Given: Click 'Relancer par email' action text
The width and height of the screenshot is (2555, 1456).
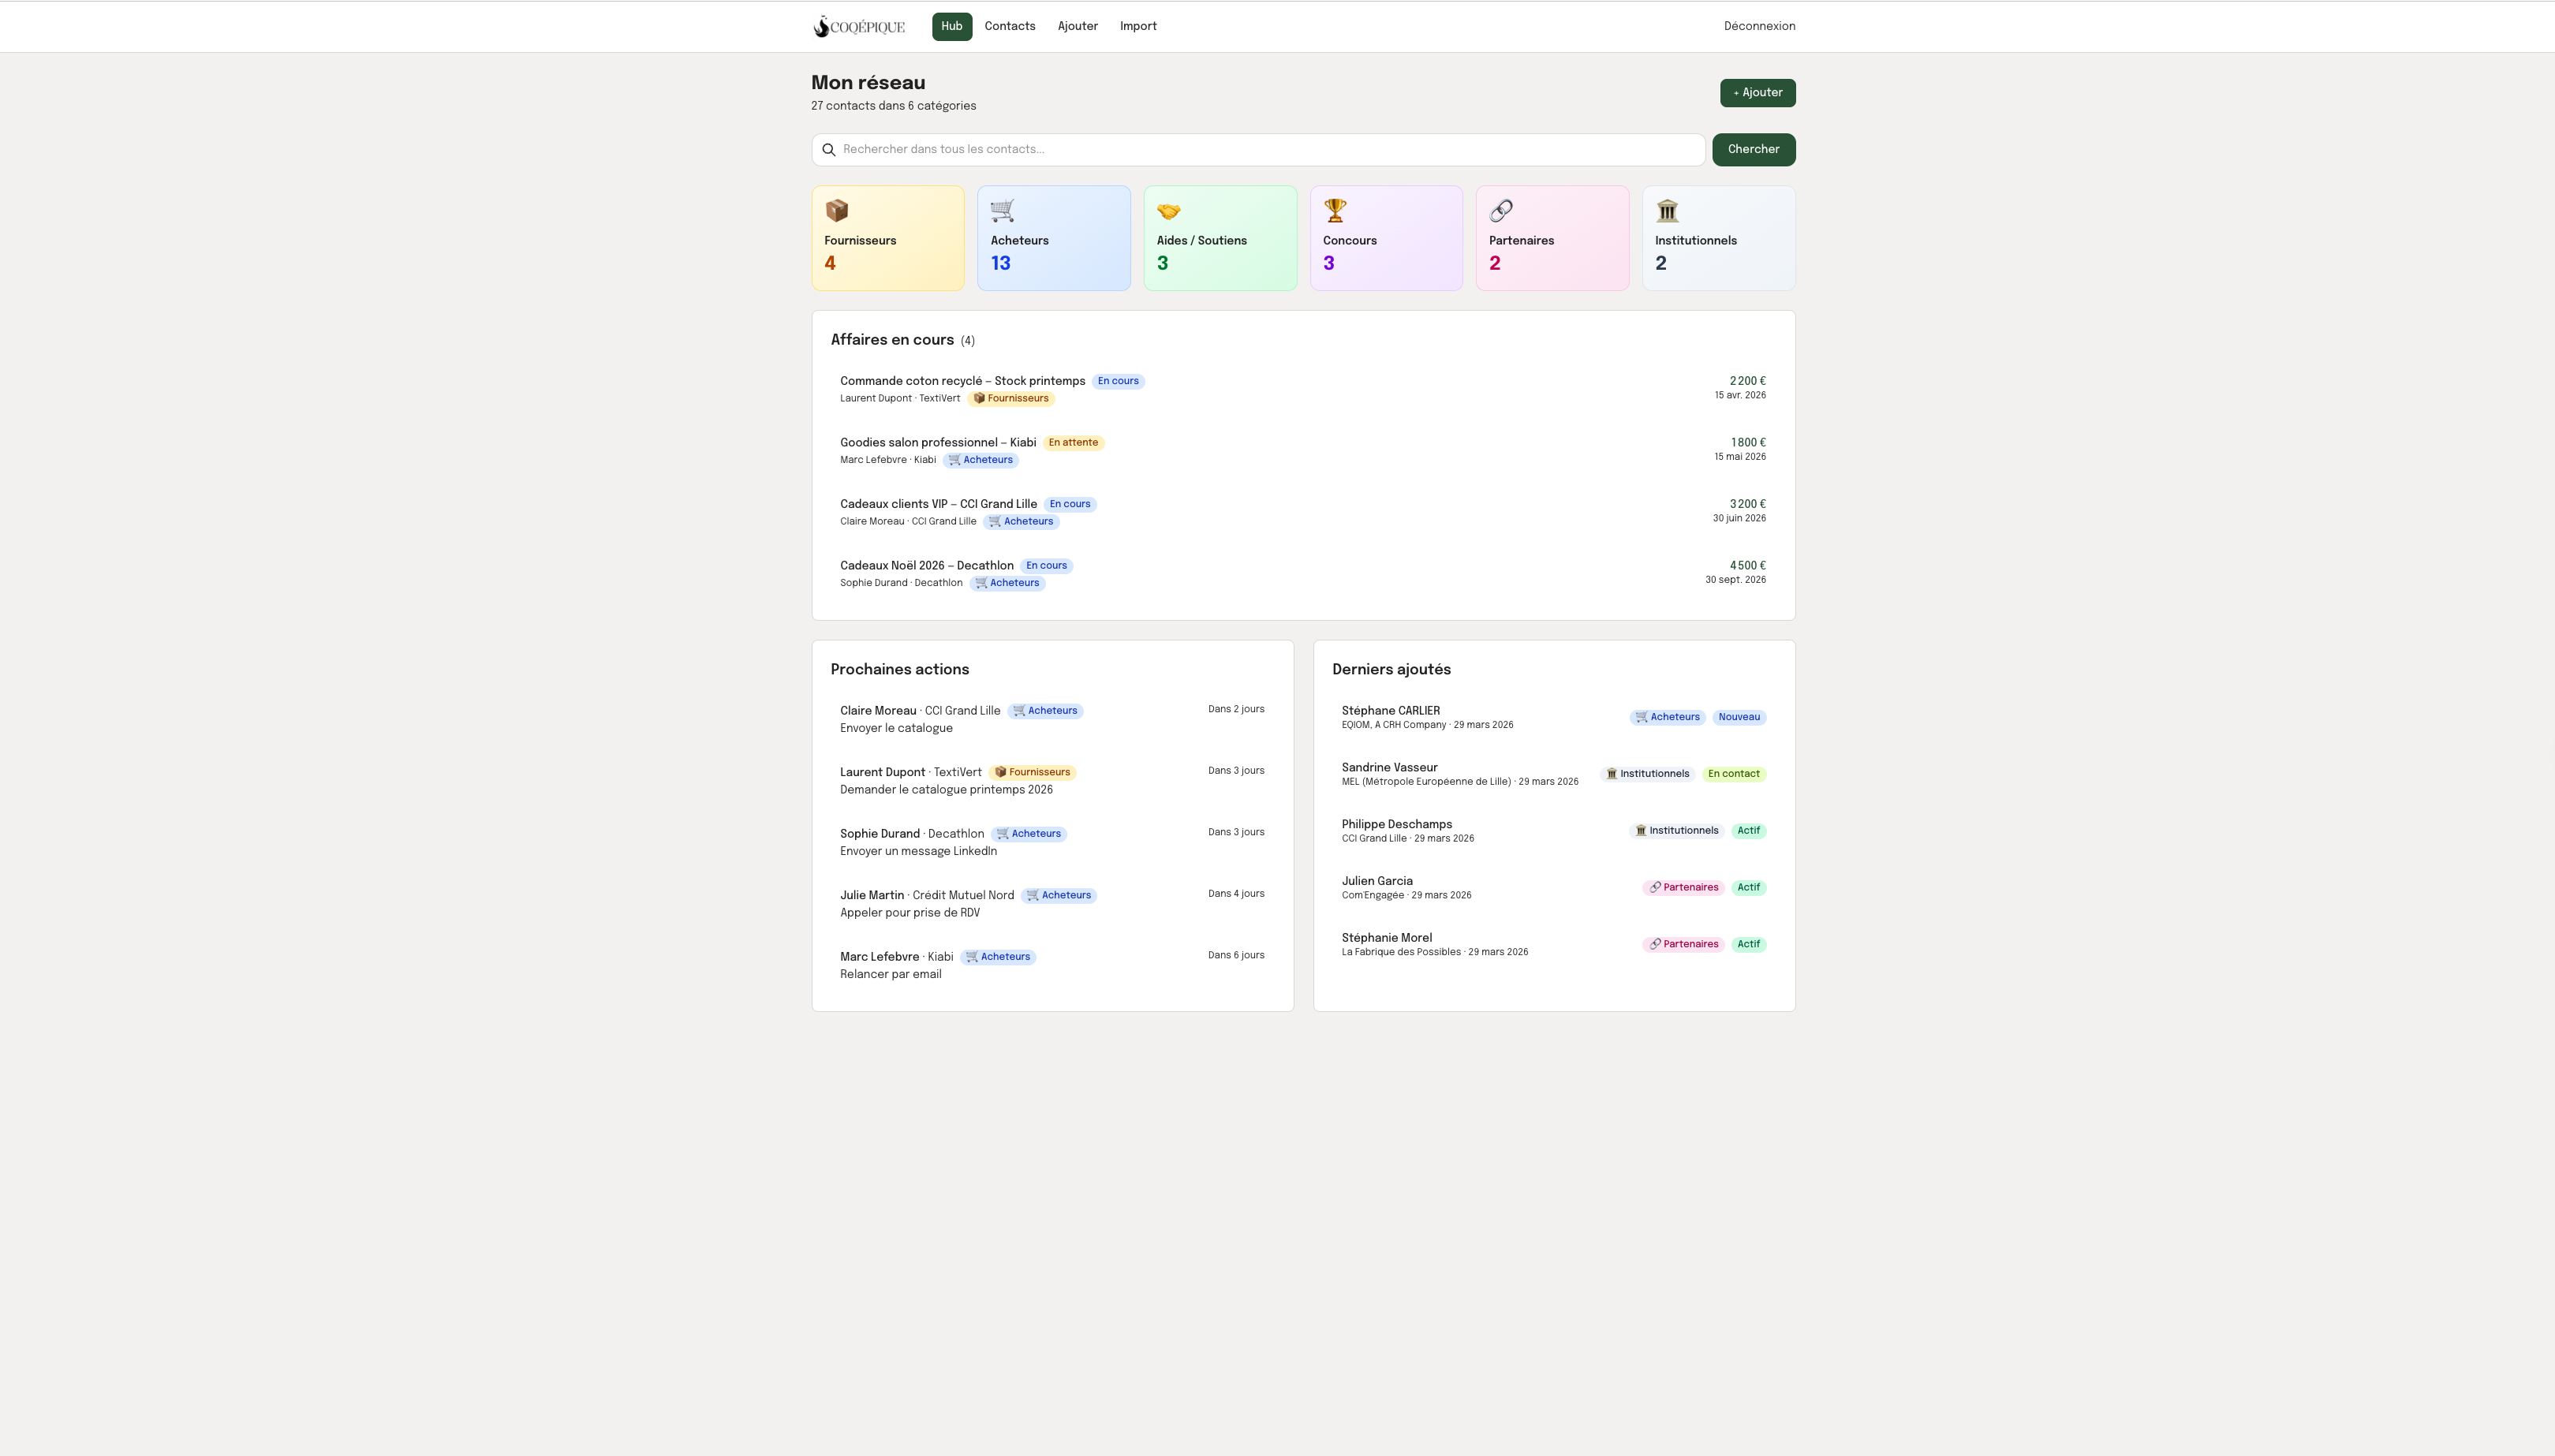Looking at the screenshot, I should (890, 974).
